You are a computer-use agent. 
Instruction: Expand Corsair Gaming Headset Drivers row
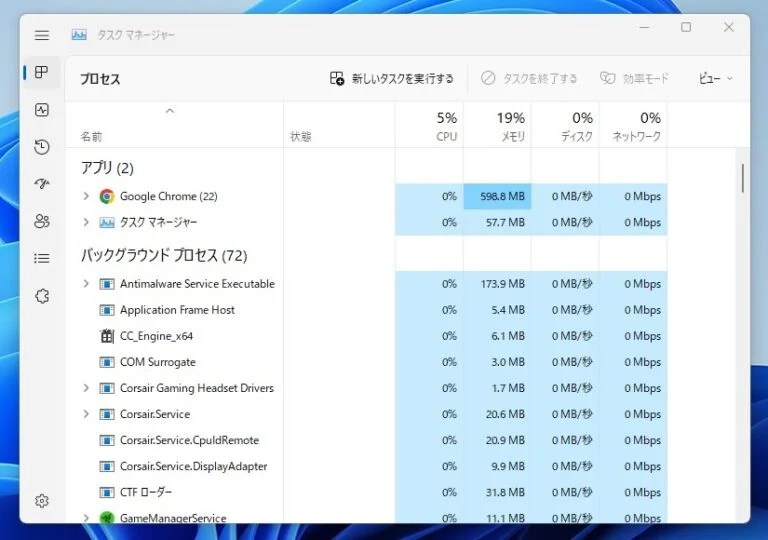coord(86,388)
